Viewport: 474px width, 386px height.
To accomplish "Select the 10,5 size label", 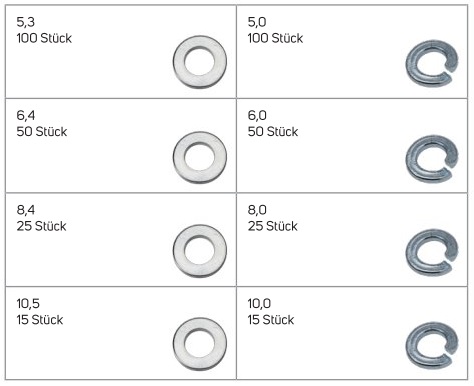I will (28, 304).
